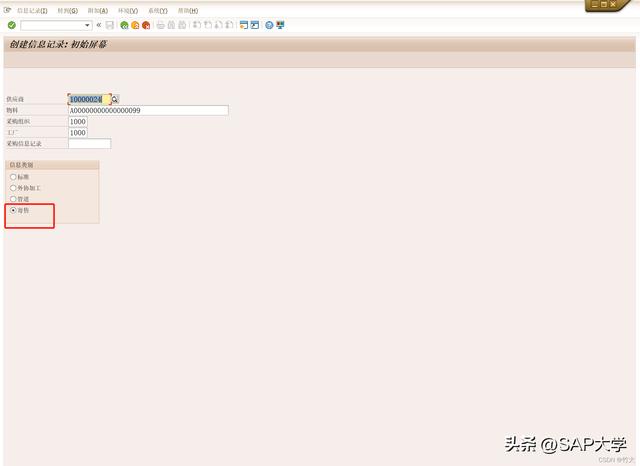
Task: Click the green Back icon
Action: (x=124, y=25)
